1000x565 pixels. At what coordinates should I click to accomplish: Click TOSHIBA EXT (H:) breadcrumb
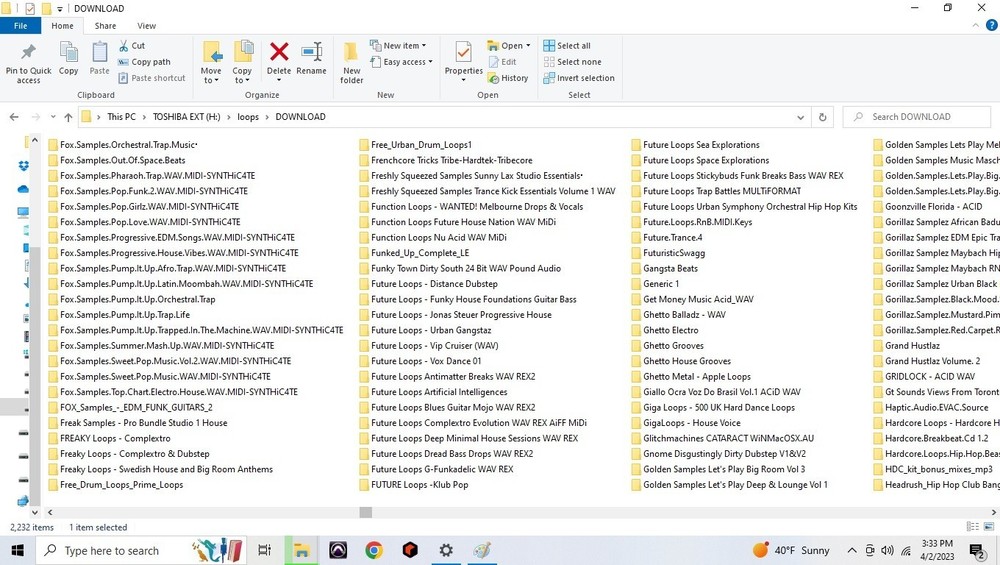tap(186, 117)
